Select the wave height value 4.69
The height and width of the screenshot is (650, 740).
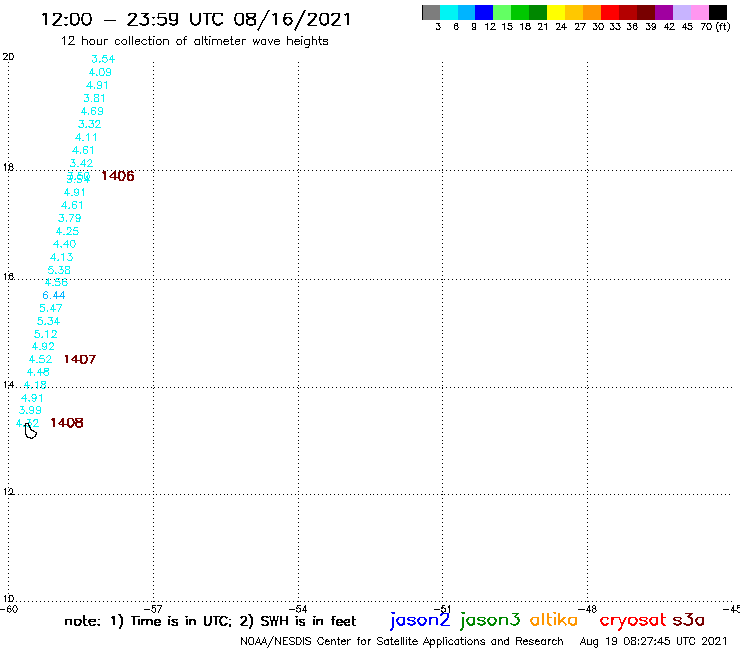click(92, 111)
